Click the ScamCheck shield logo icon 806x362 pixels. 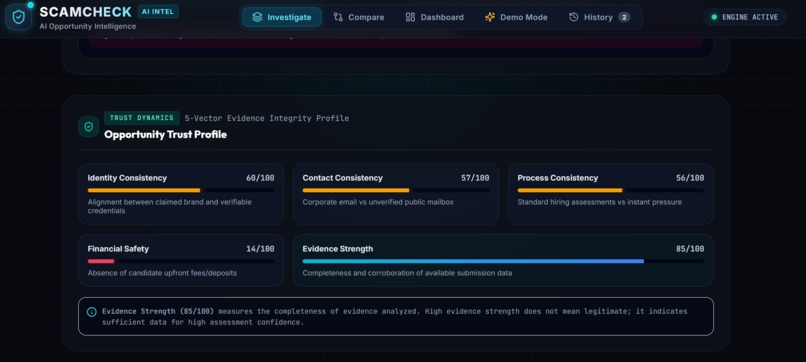[19, 17]
